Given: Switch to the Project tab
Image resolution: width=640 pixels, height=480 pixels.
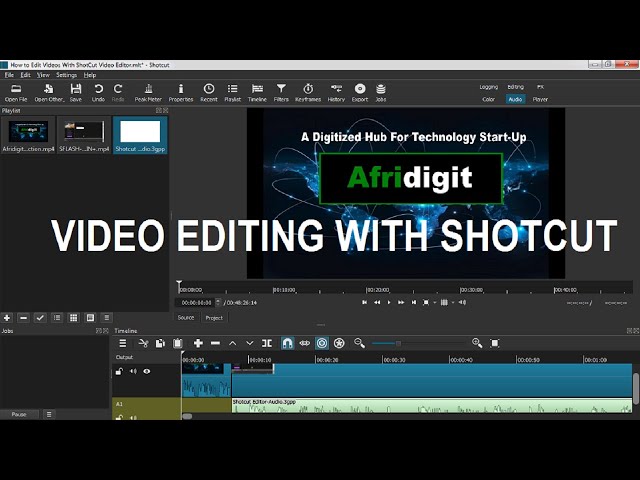Looking at the screenshot, I should pyautogui.click(x=214, y=318).
